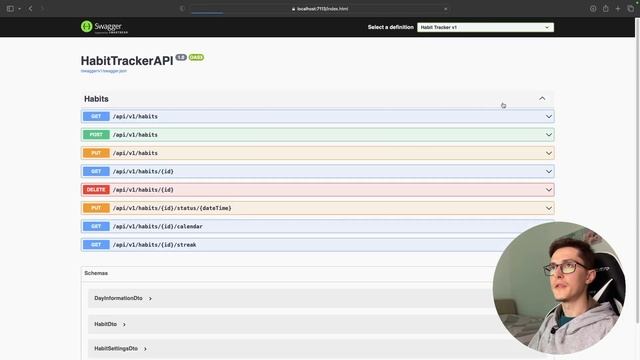Screen dimensions: 640x360
Task: Click the POST badge for /api/v1/habits
Action: [96, 135]
